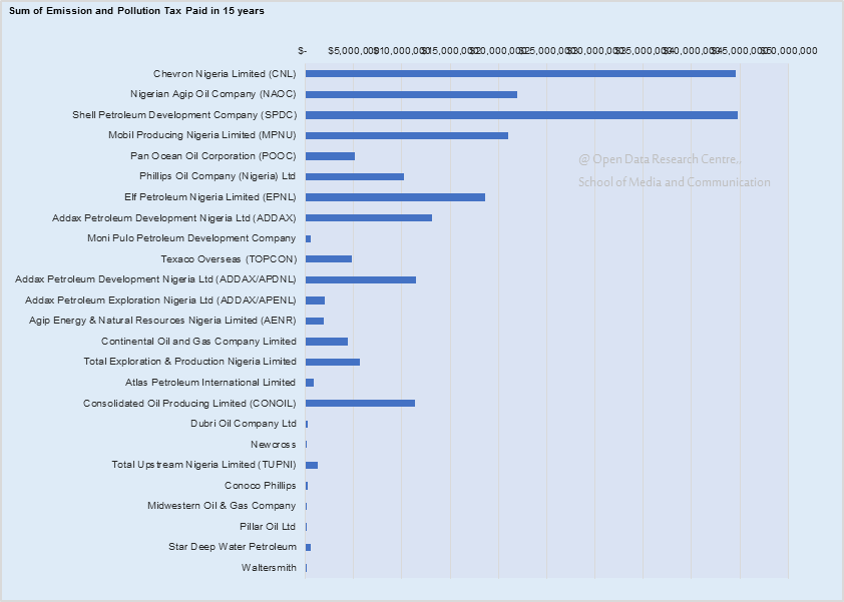Select the ADDAX/APENL bar
844x602 pixels.
[x=315, y=300]
